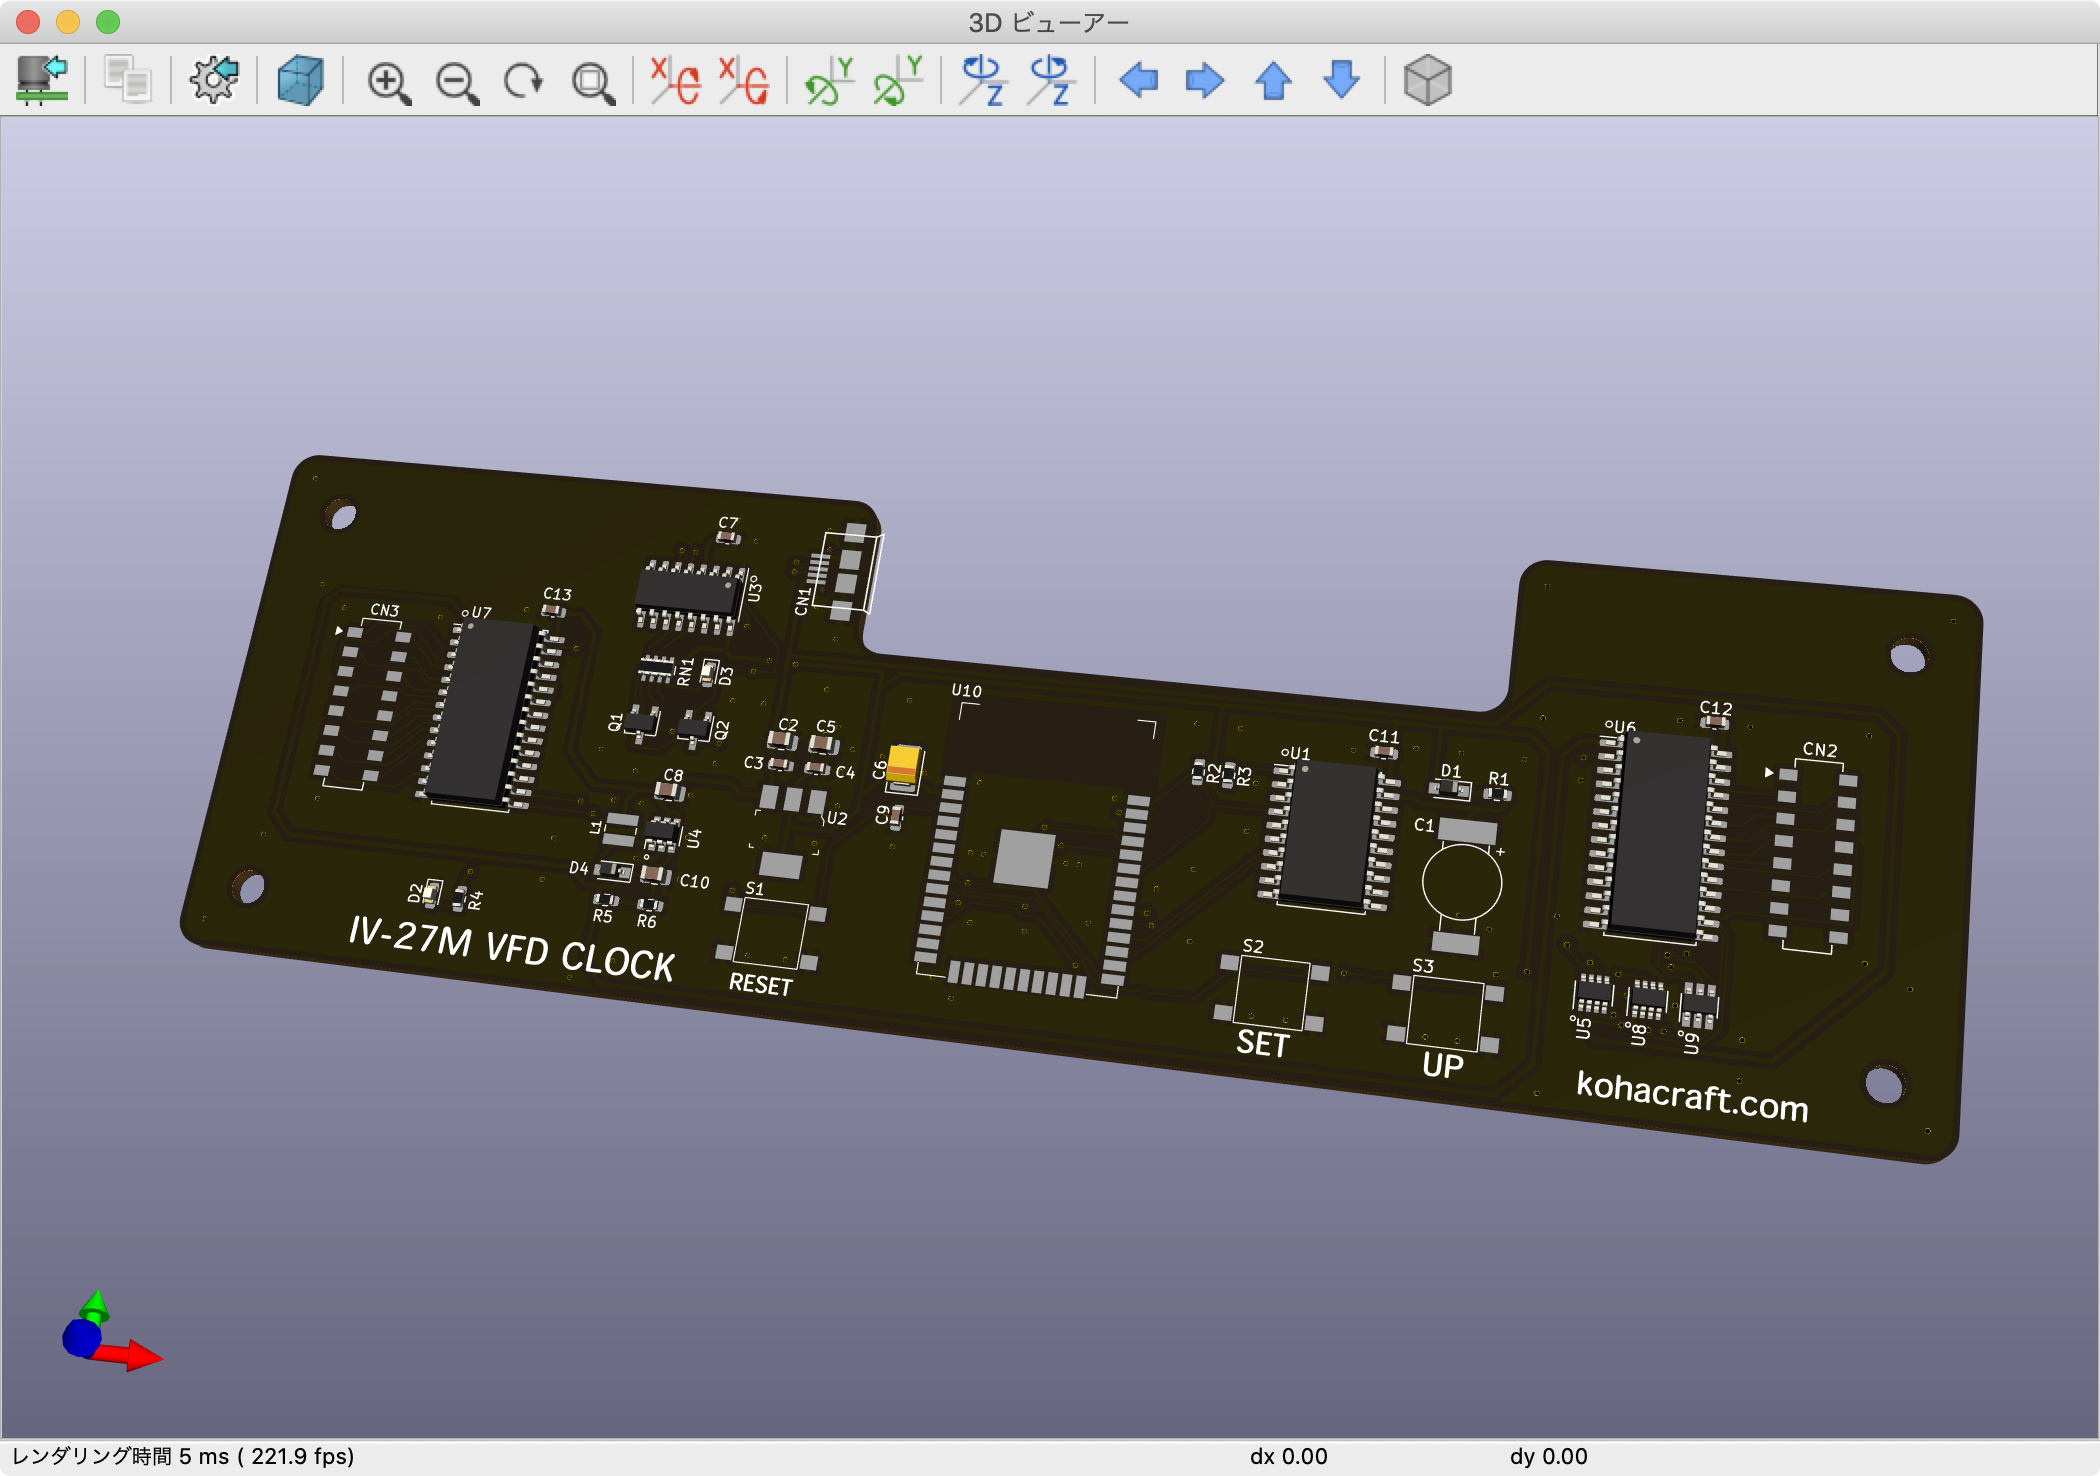Viewport: 2100px width, 1476px height.
Task: Toggle orthographic projection gray cube icon
Action: pos(1427,80)
